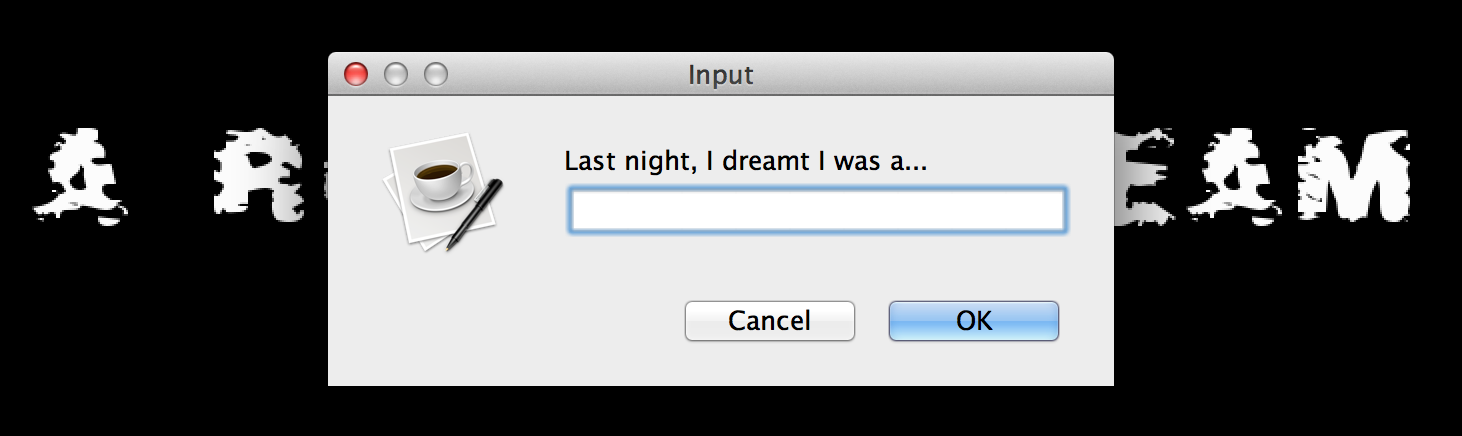Click the white saucer under the coffee cup
This screenshot has width=1462, height=436.
pos(441,200)
